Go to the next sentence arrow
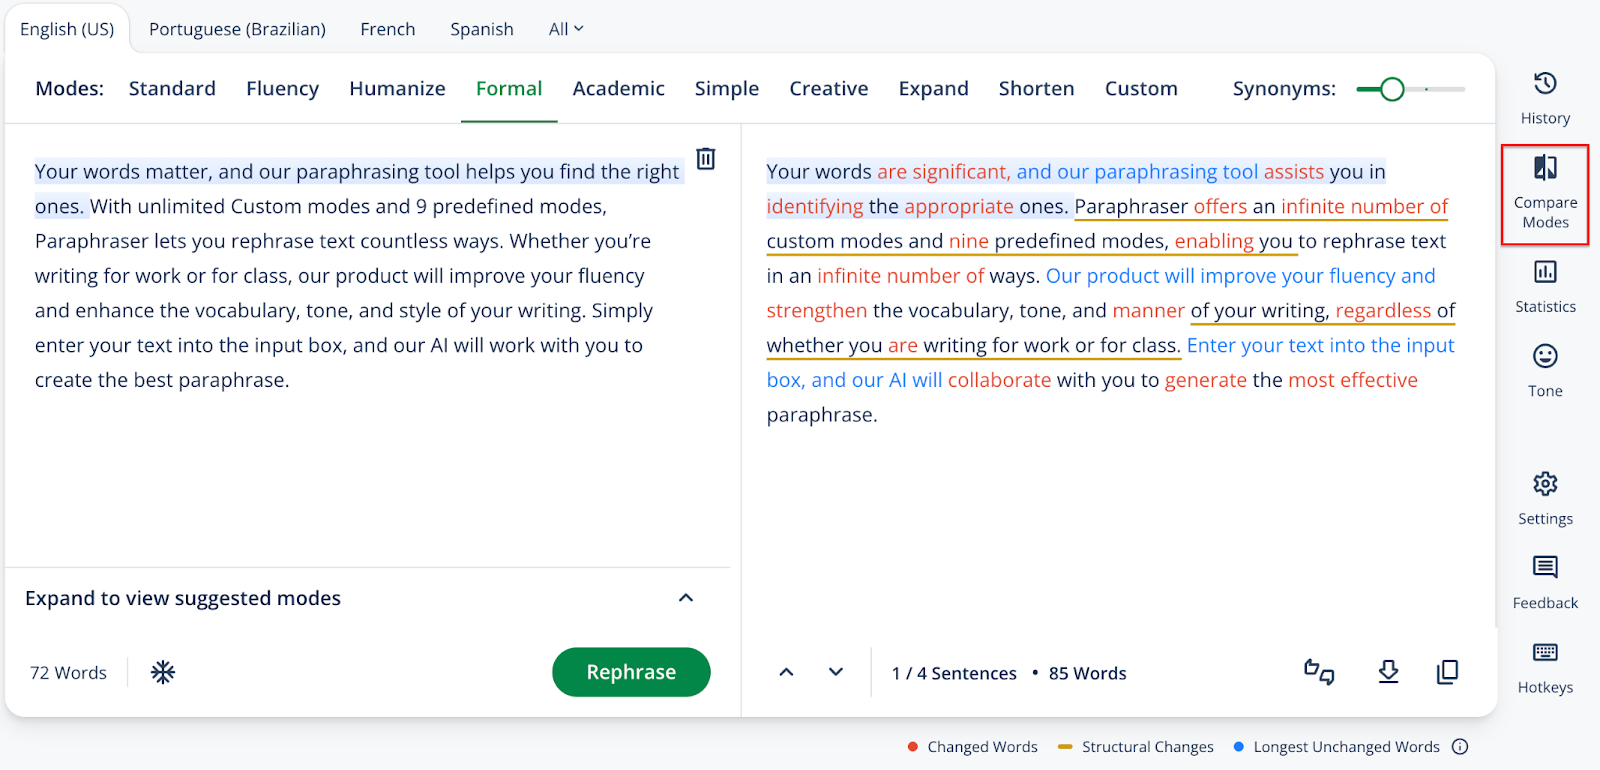 836,672
